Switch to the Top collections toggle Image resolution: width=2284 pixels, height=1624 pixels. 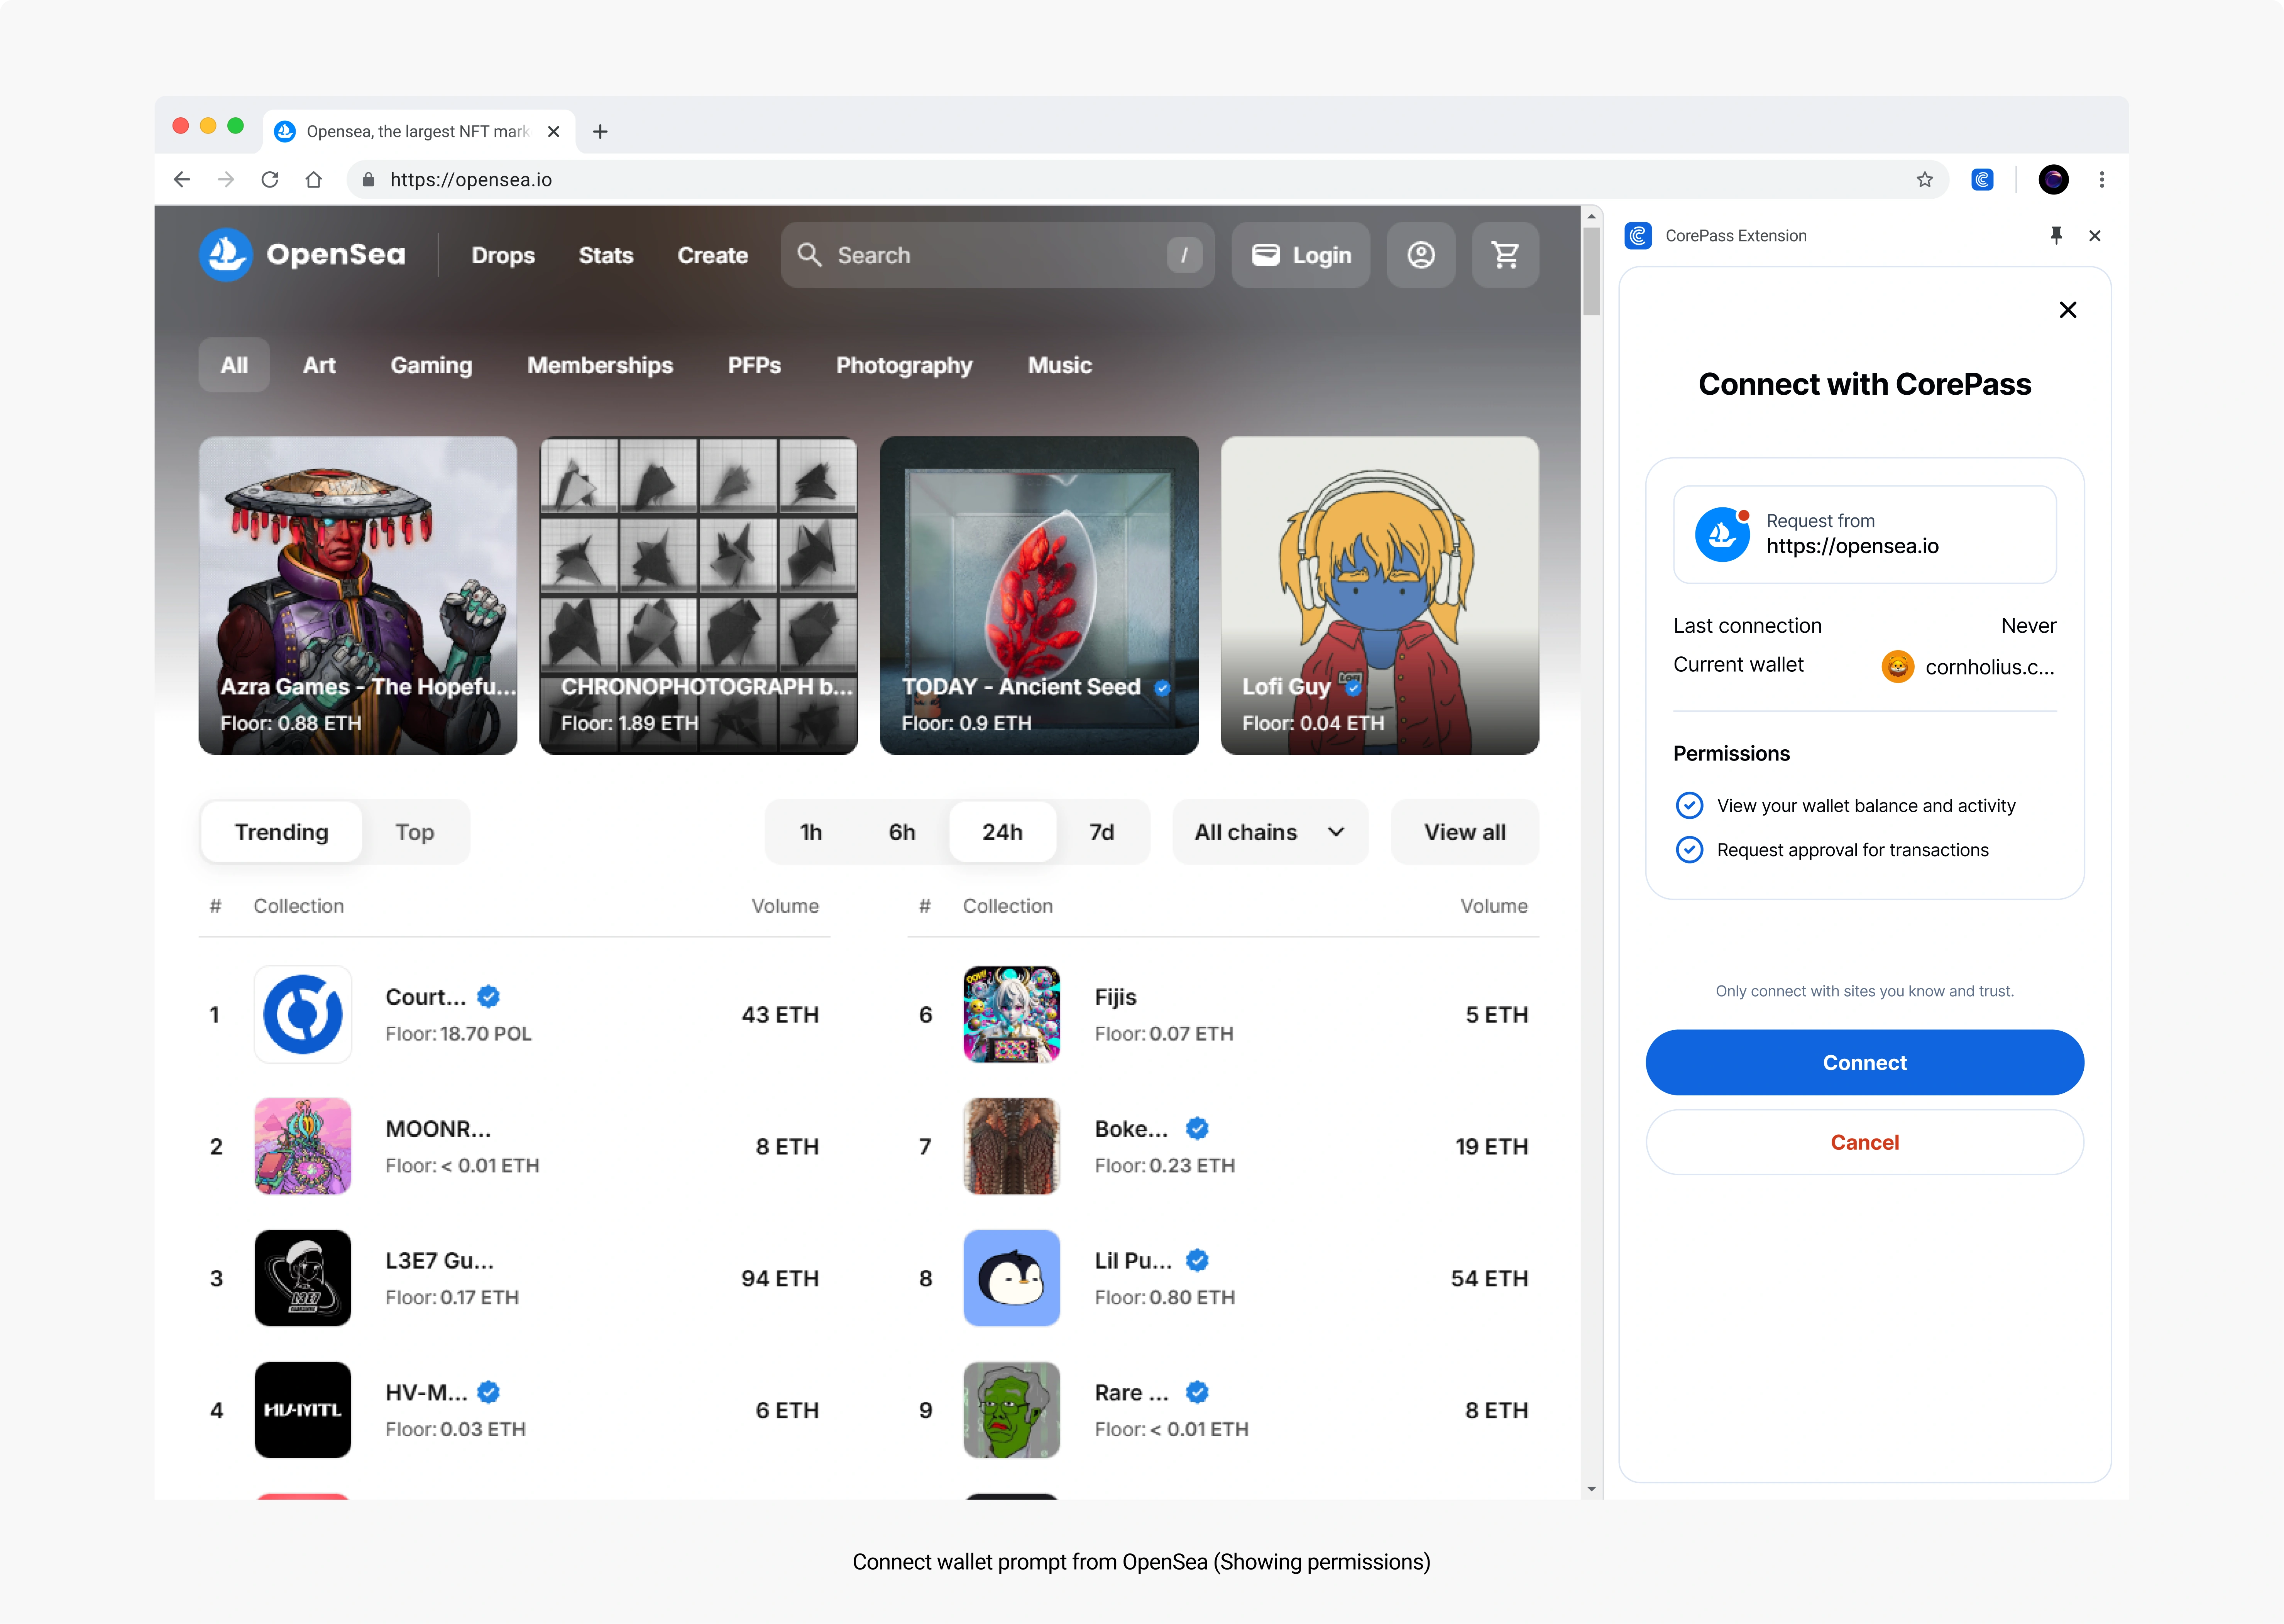click(414, 831)
